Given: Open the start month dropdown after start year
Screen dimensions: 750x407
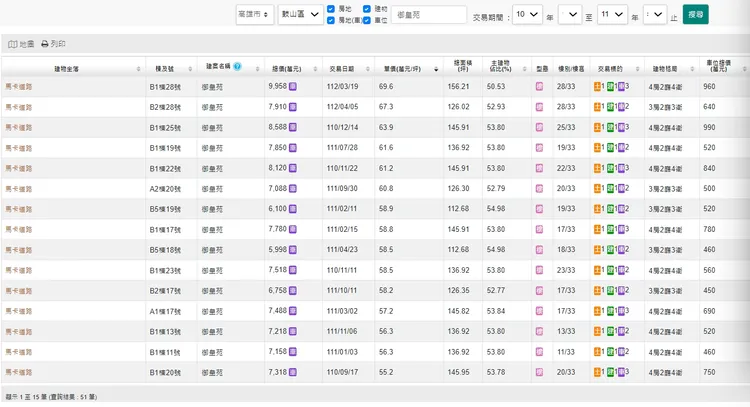Looking at the screenshot, I should click(x=570, y=15).
